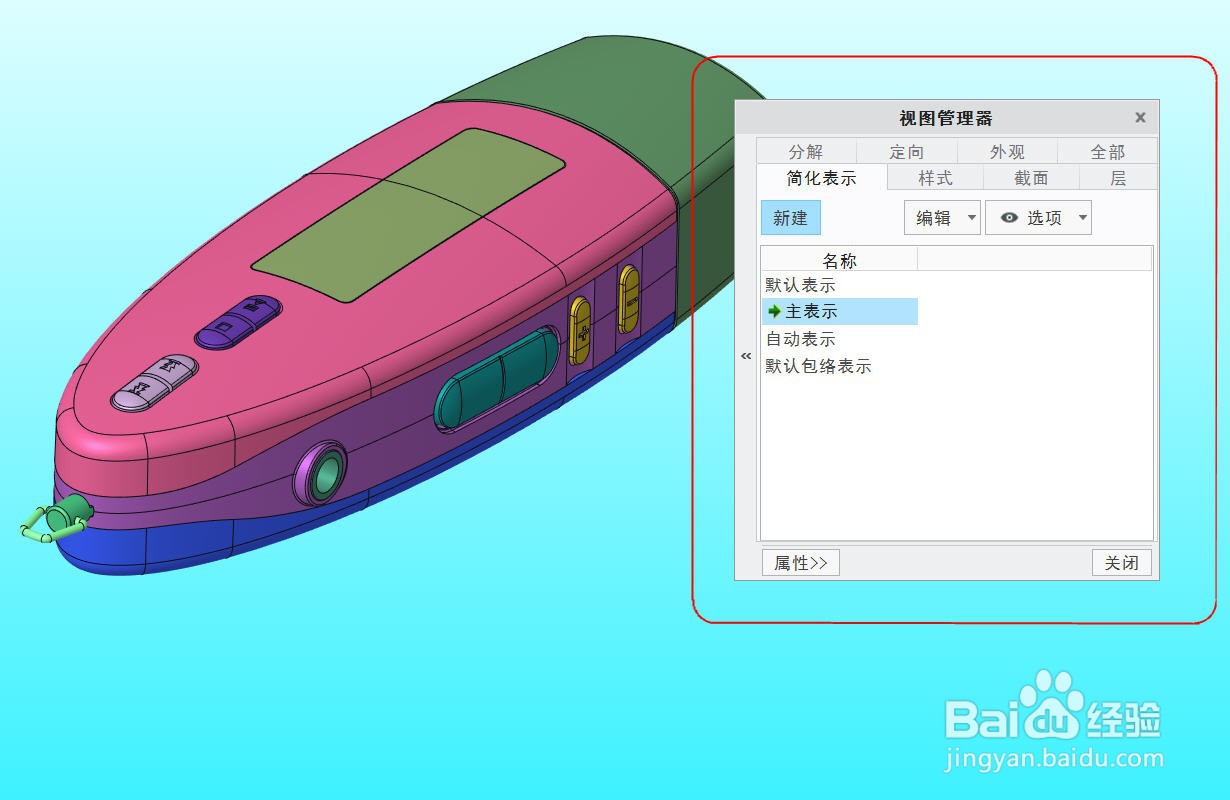The image size is (1230, 800).
Task: Switch to the 样式 tab
Action: [936, 178]
